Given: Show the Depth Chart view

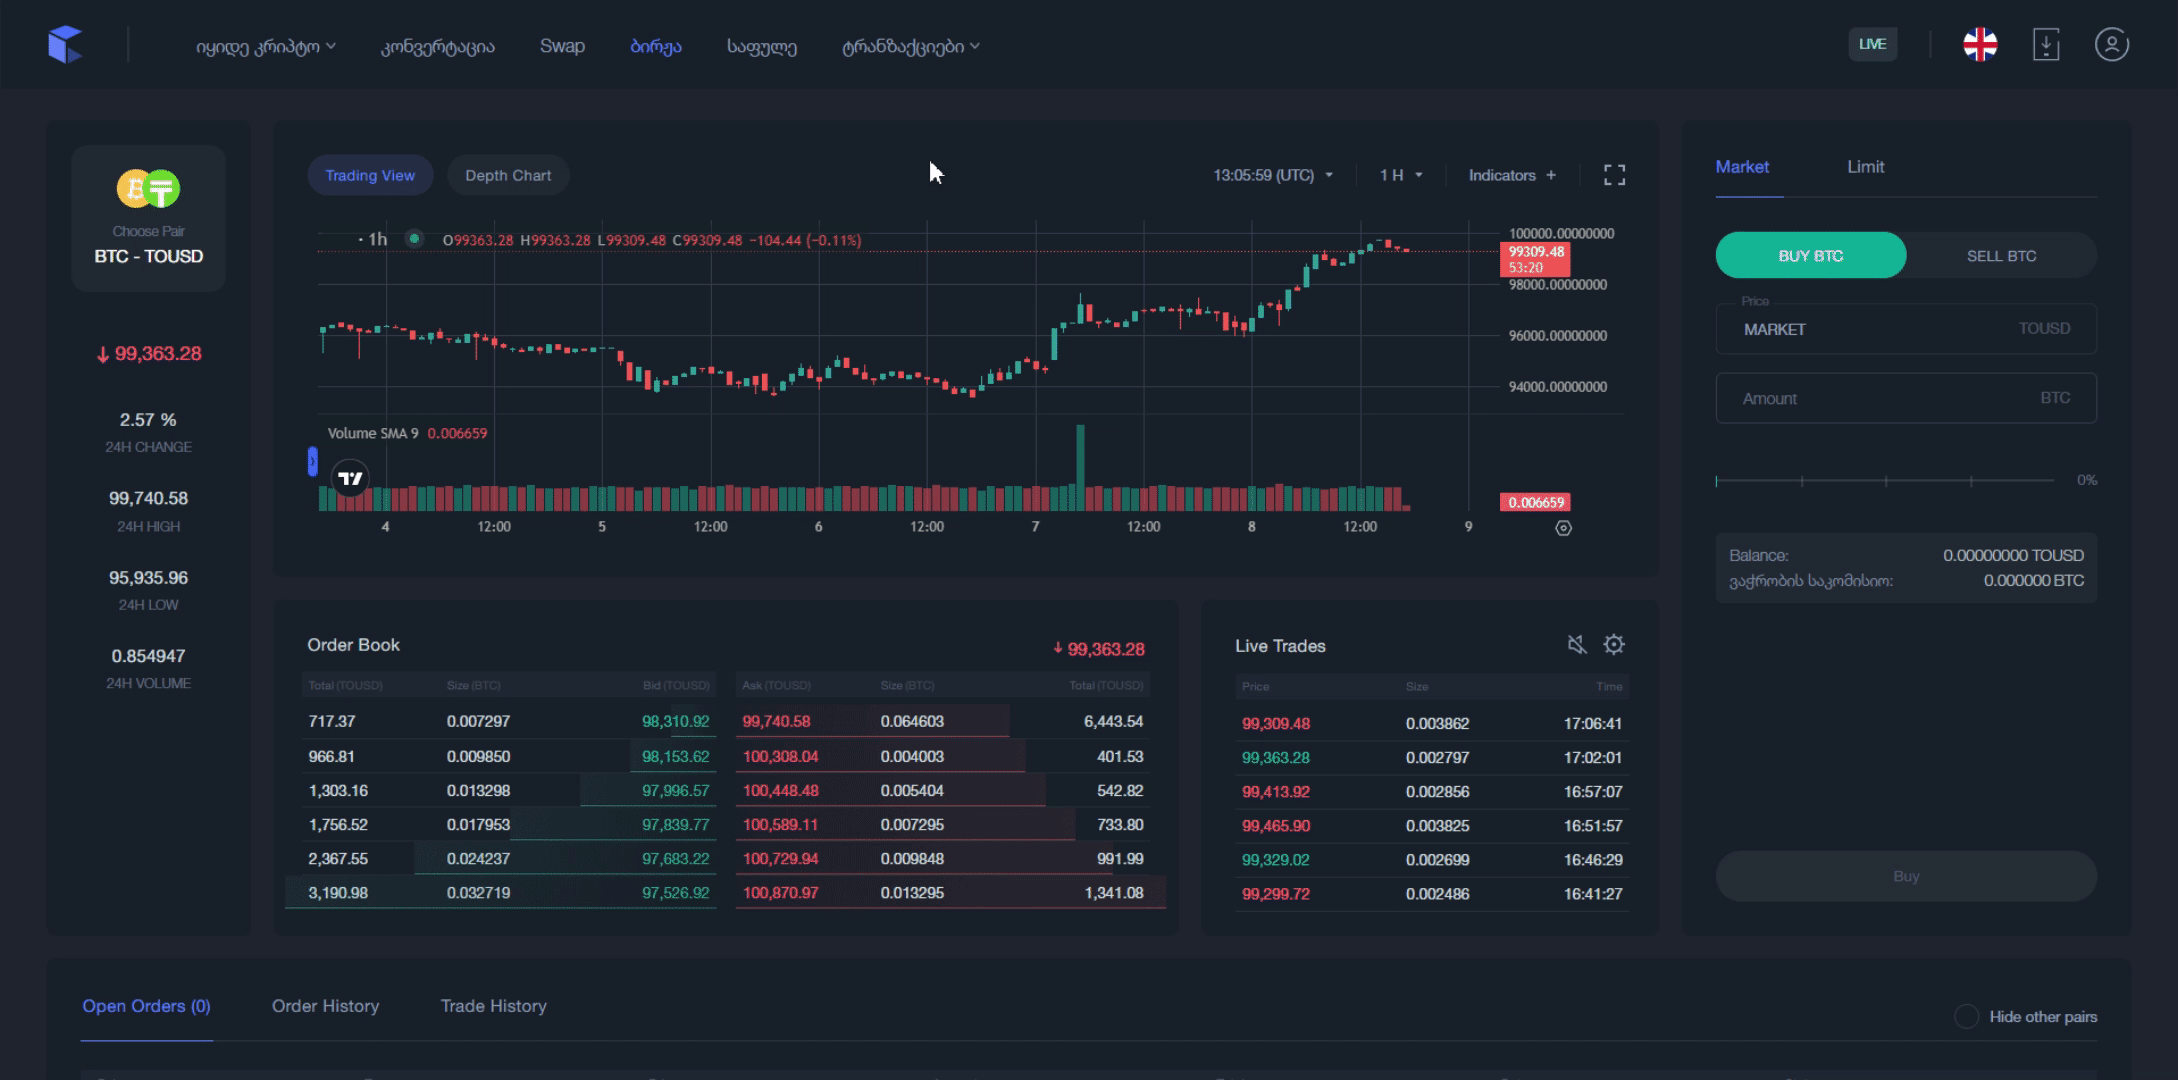Looking at the screenshot, I should click(508, 175).
